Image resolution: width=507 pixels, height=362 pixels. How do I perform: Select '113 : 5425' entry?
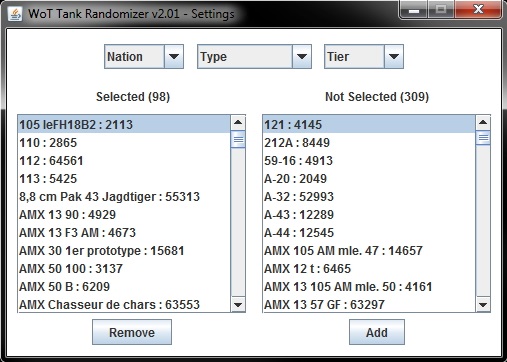[x=124, y=179]
